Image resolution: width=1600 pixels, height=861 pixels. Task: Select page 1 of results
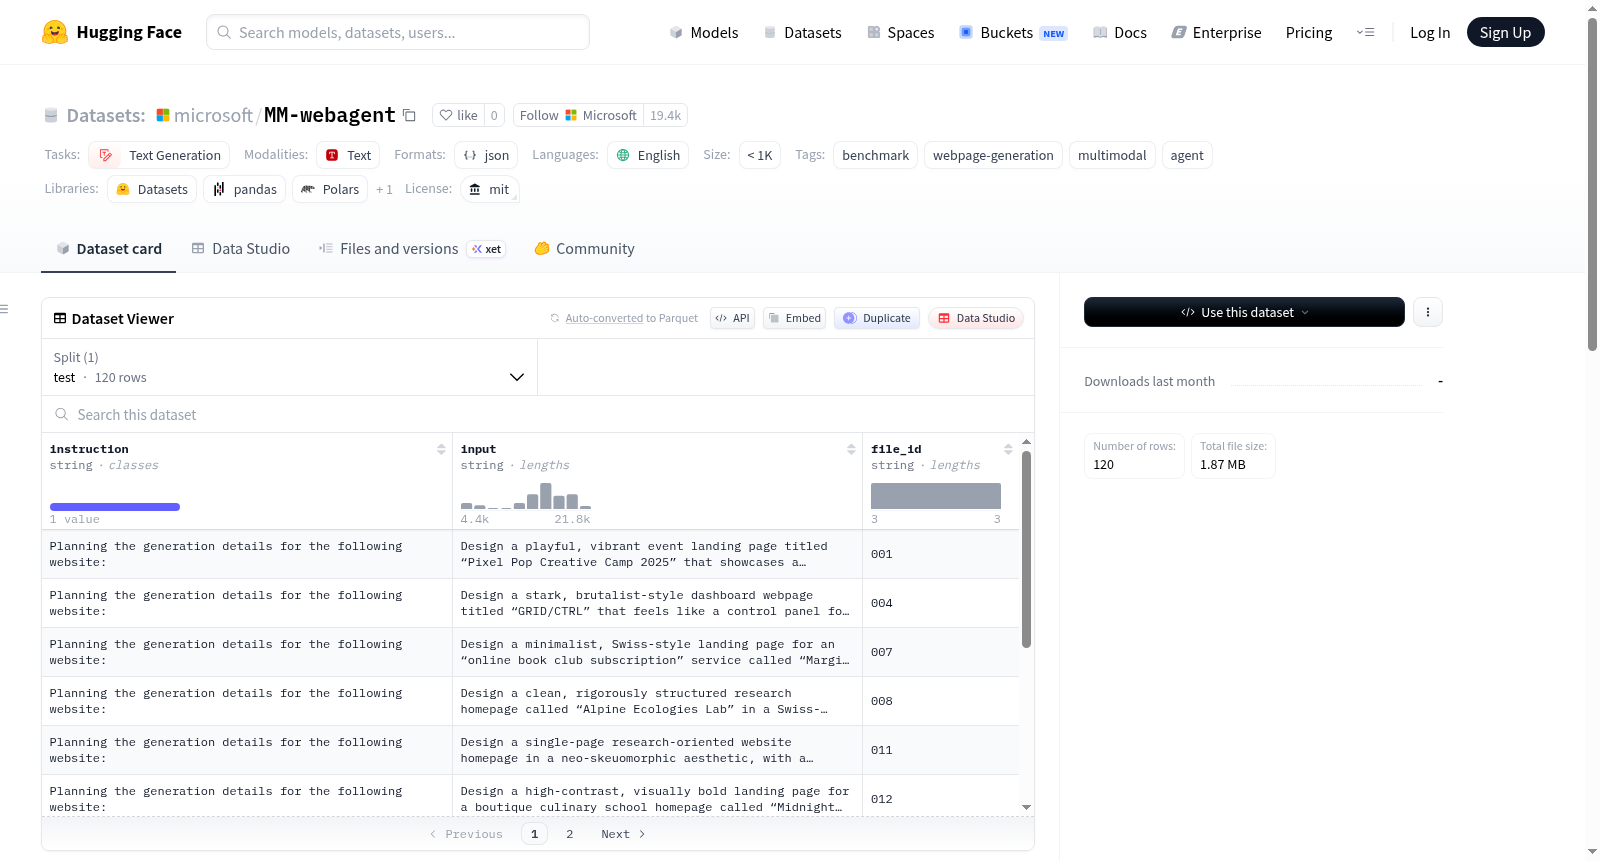tap(534, 834)
